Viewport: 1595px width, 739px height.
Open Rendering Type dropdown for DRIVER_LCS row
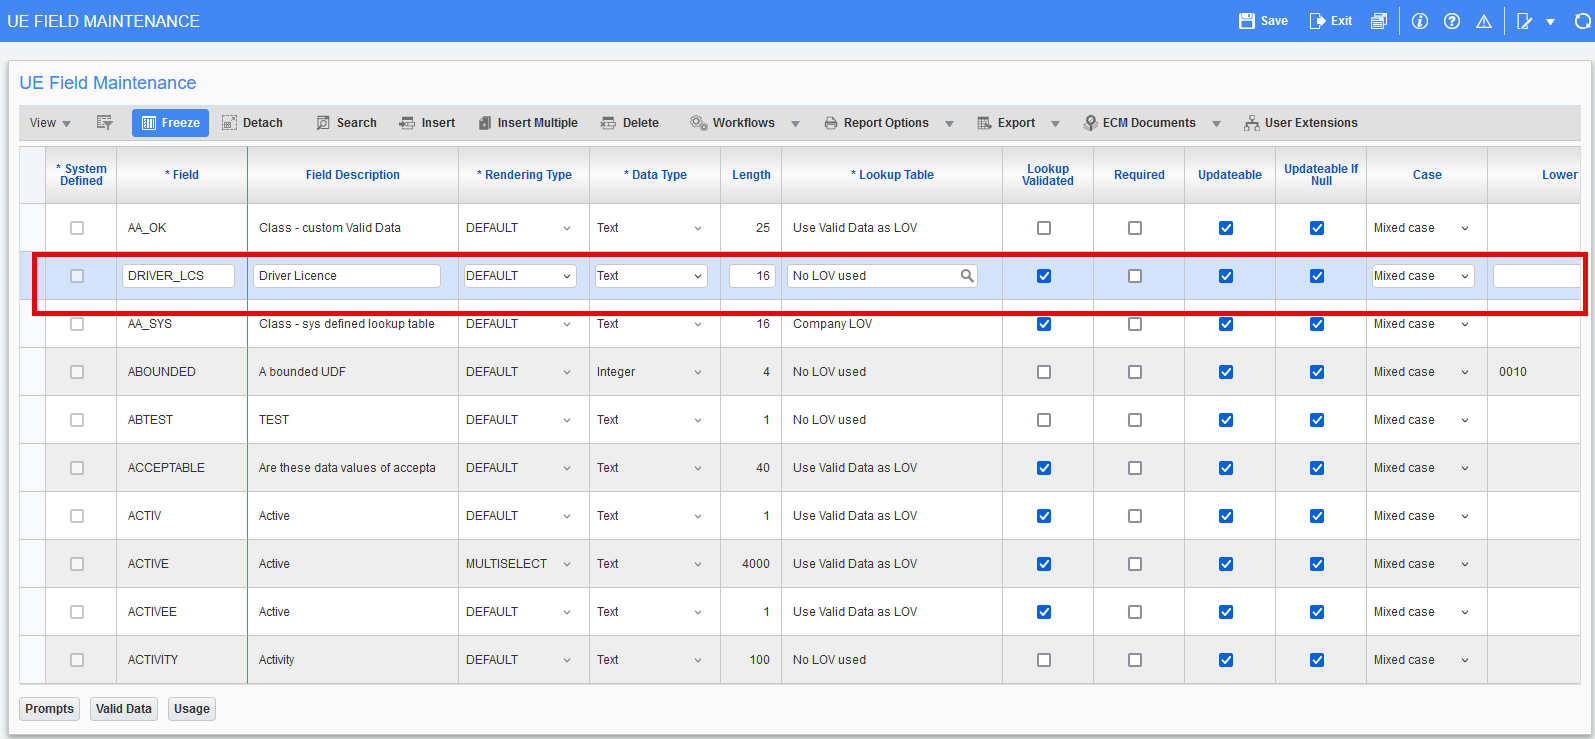(520, 276)
